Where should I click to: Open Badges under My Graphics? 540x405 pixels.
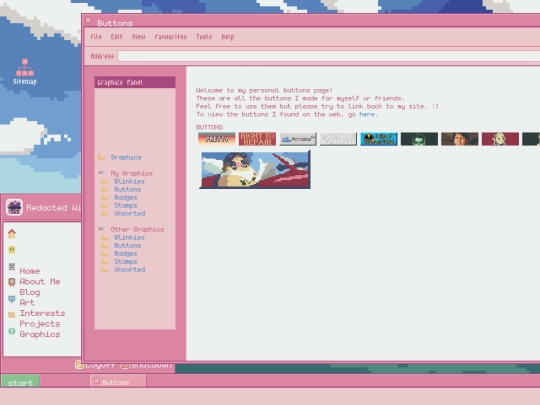pos(126,197)
